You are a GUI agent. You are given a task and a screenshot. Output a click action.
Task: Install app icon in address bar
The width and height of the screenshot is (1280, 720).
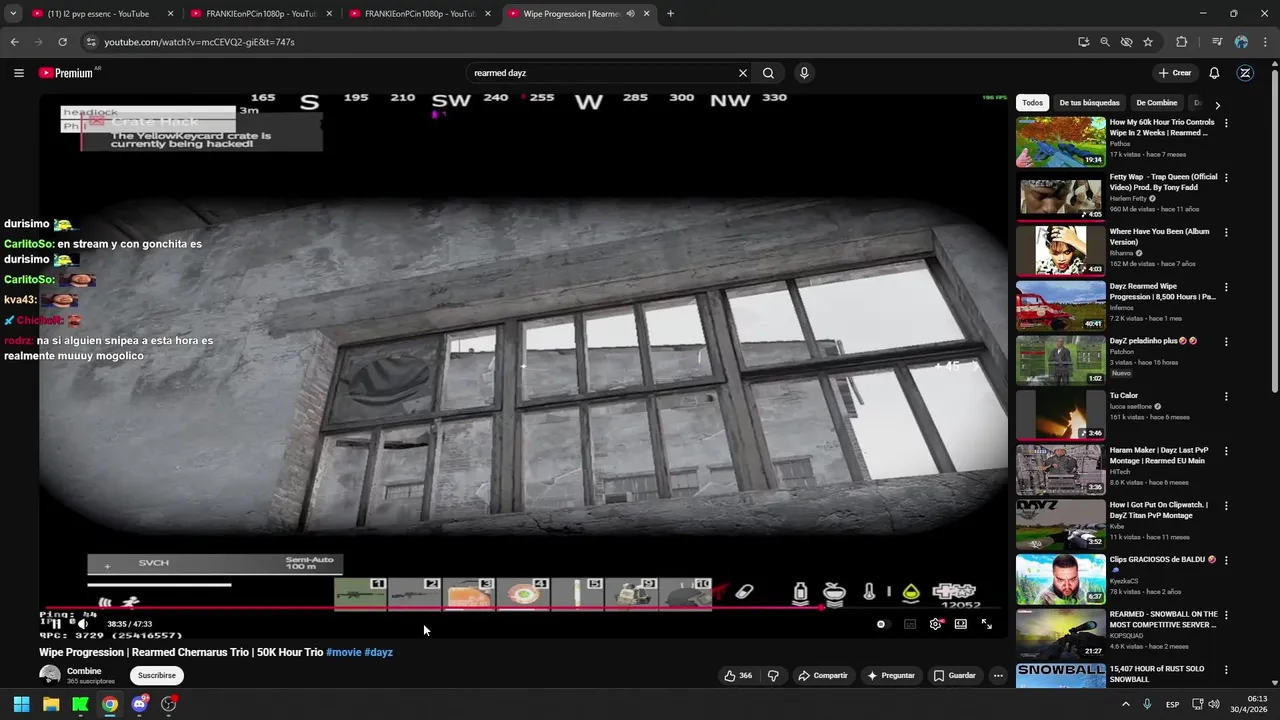coord(1084,42)
